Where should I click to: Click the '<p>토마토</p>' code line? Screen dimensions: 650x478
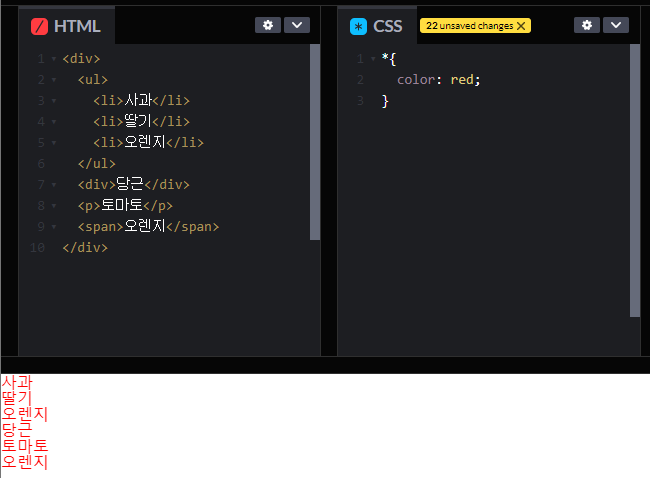click(125, 206)
